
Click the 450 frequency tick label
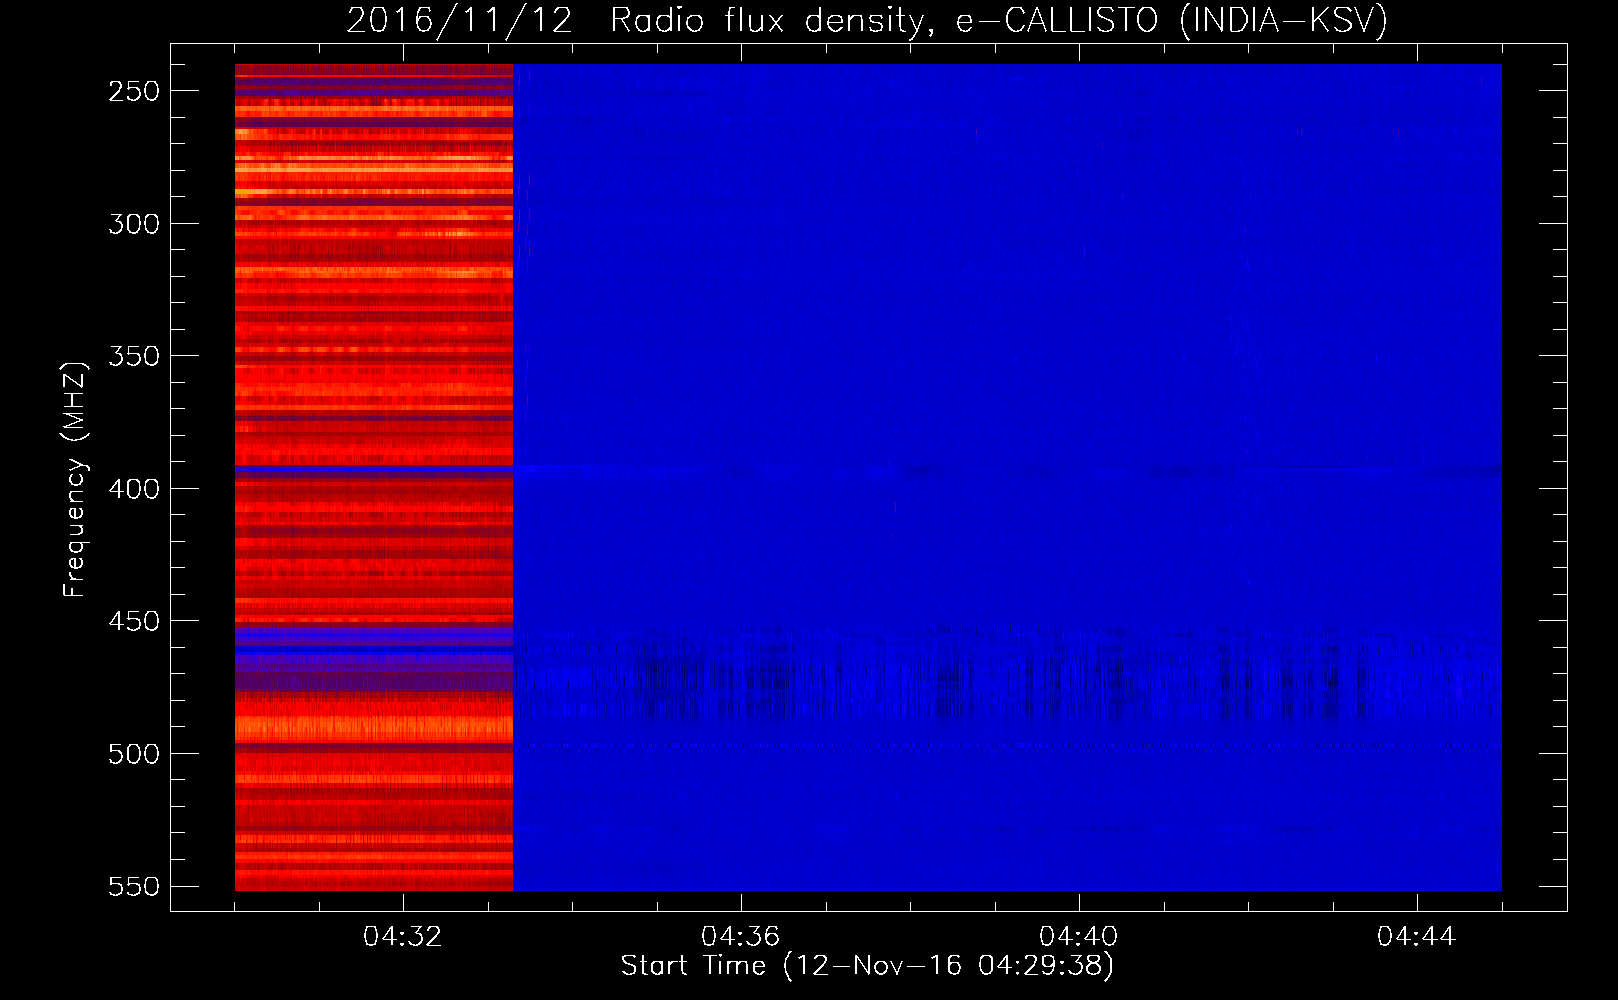pos(134,621)
